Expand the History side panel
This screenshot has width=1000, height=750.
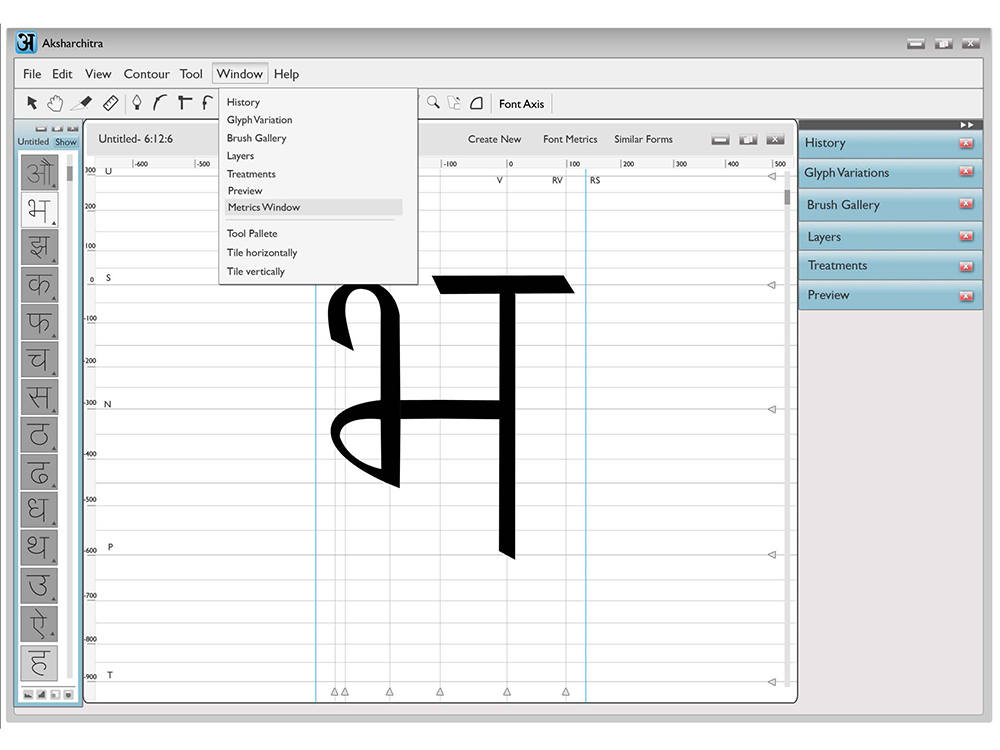(890, 143)
